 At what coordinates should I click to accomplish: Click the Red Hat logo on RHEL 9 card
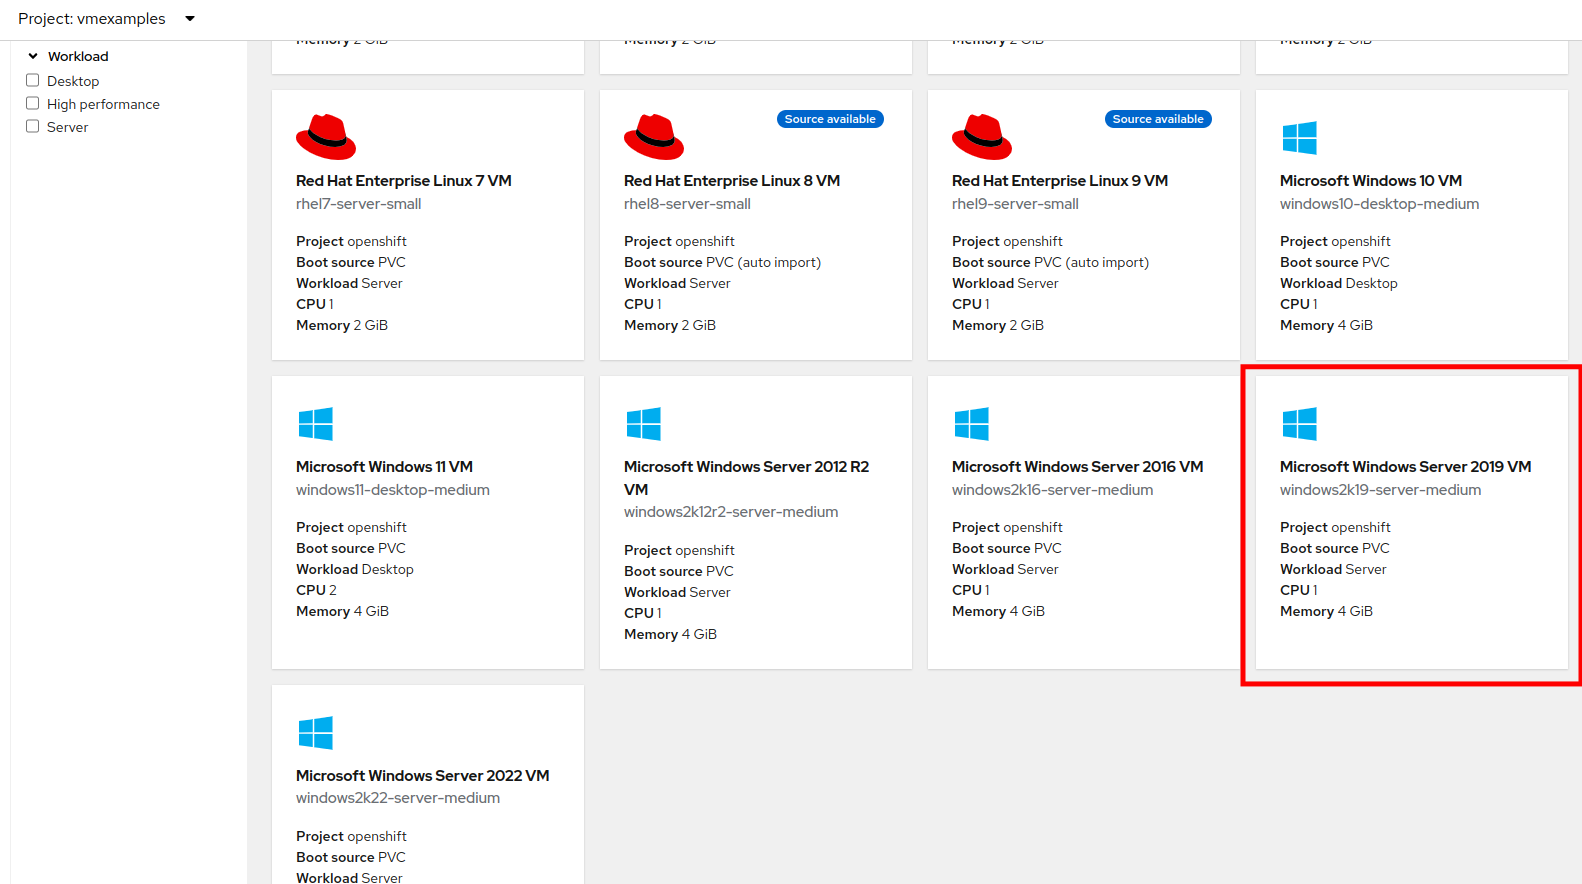(x=982, y=137)
